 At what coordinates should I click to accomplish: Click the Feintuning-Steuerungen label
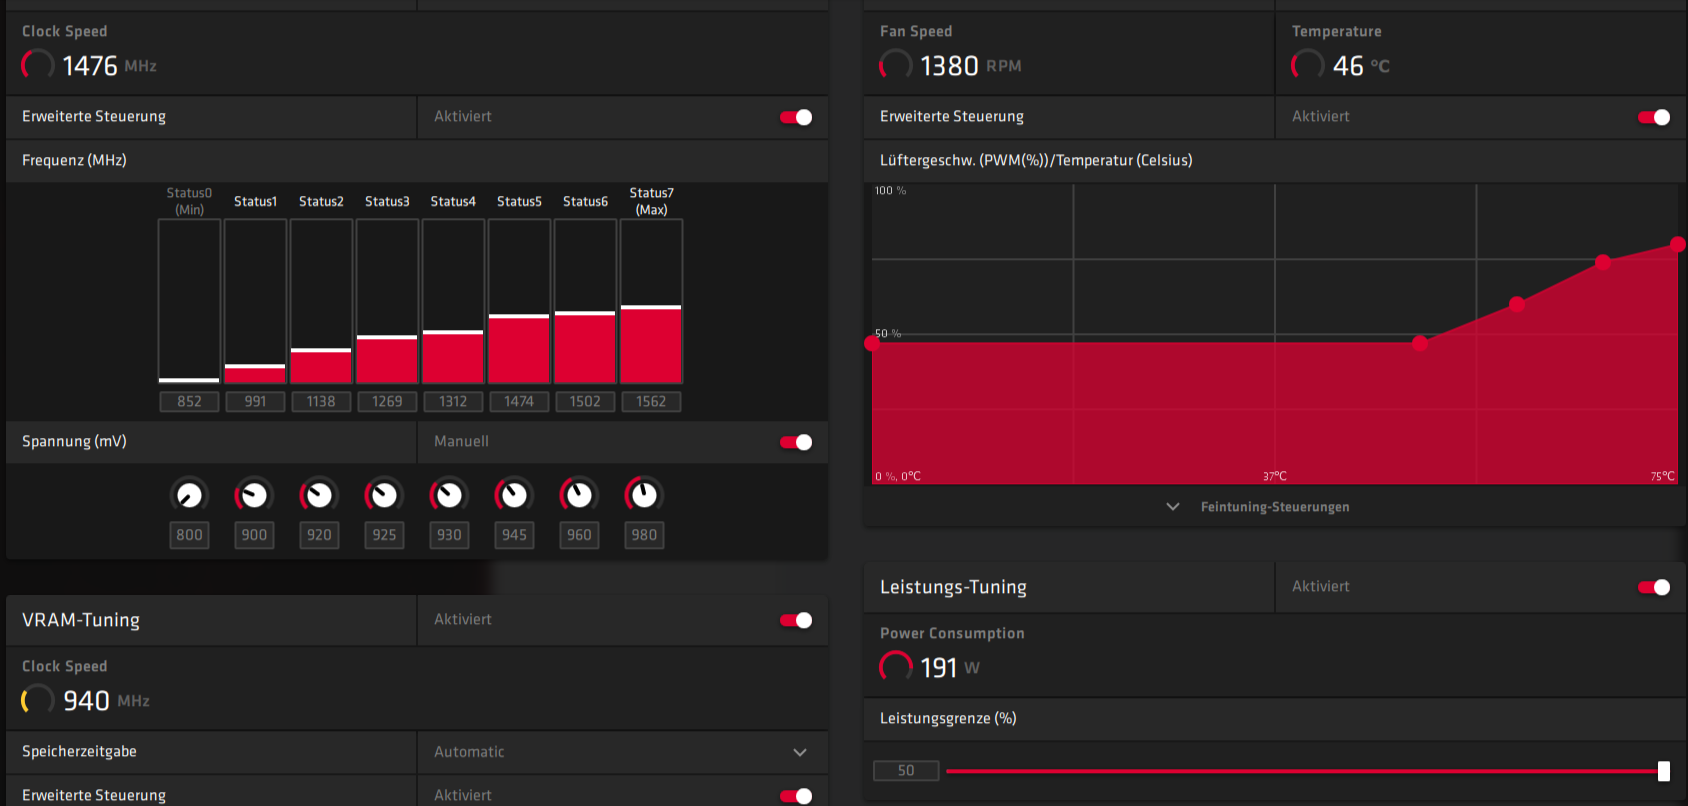(x=1275, y=507)
